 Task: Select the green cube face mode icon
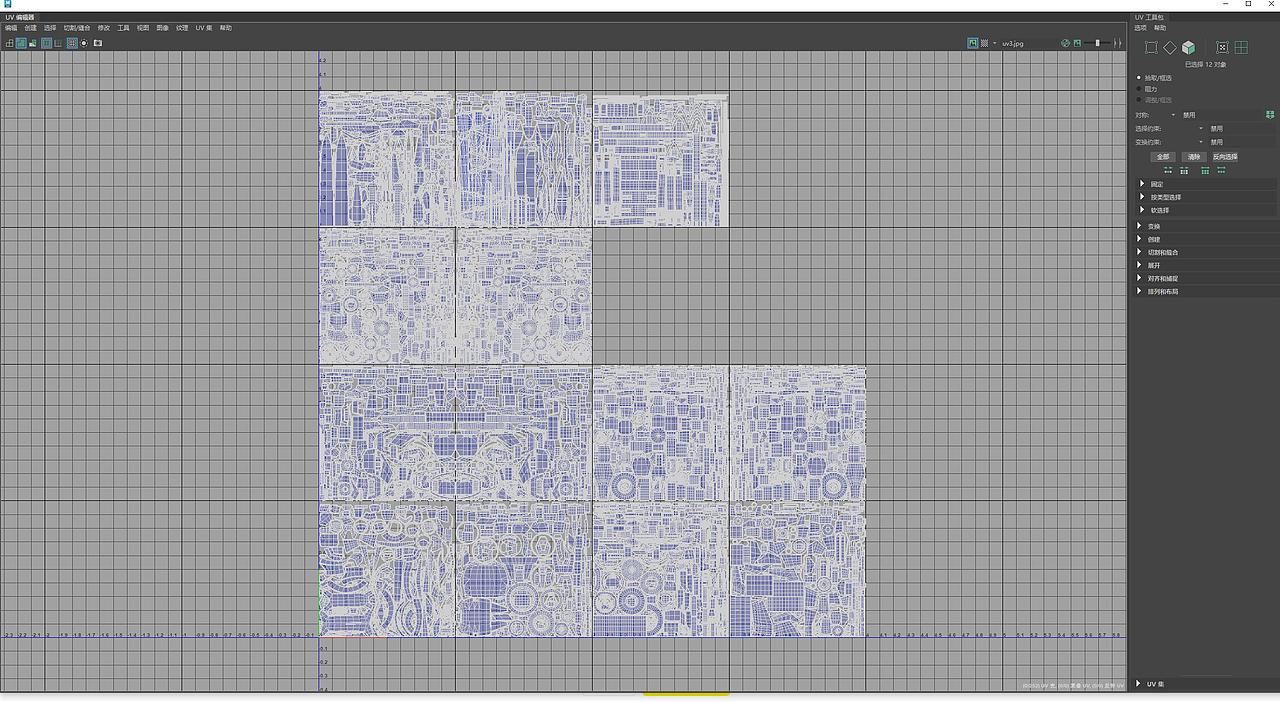click(1189, 47)
